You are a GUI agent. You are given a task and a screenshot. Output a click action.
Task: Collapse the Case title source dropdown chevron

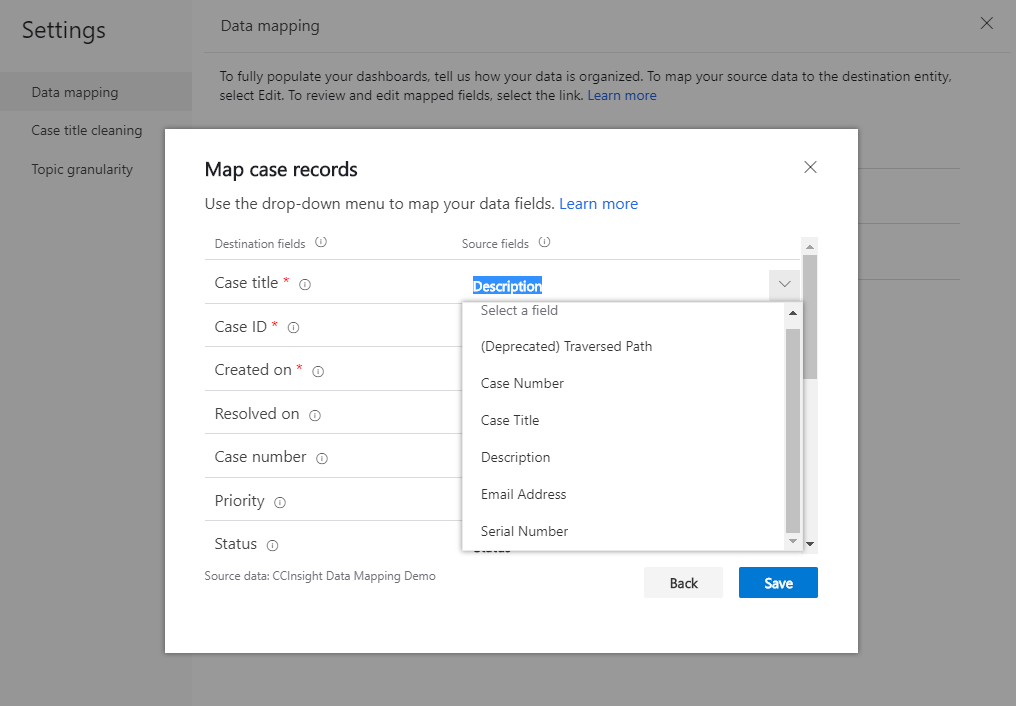tap(785, 284)
